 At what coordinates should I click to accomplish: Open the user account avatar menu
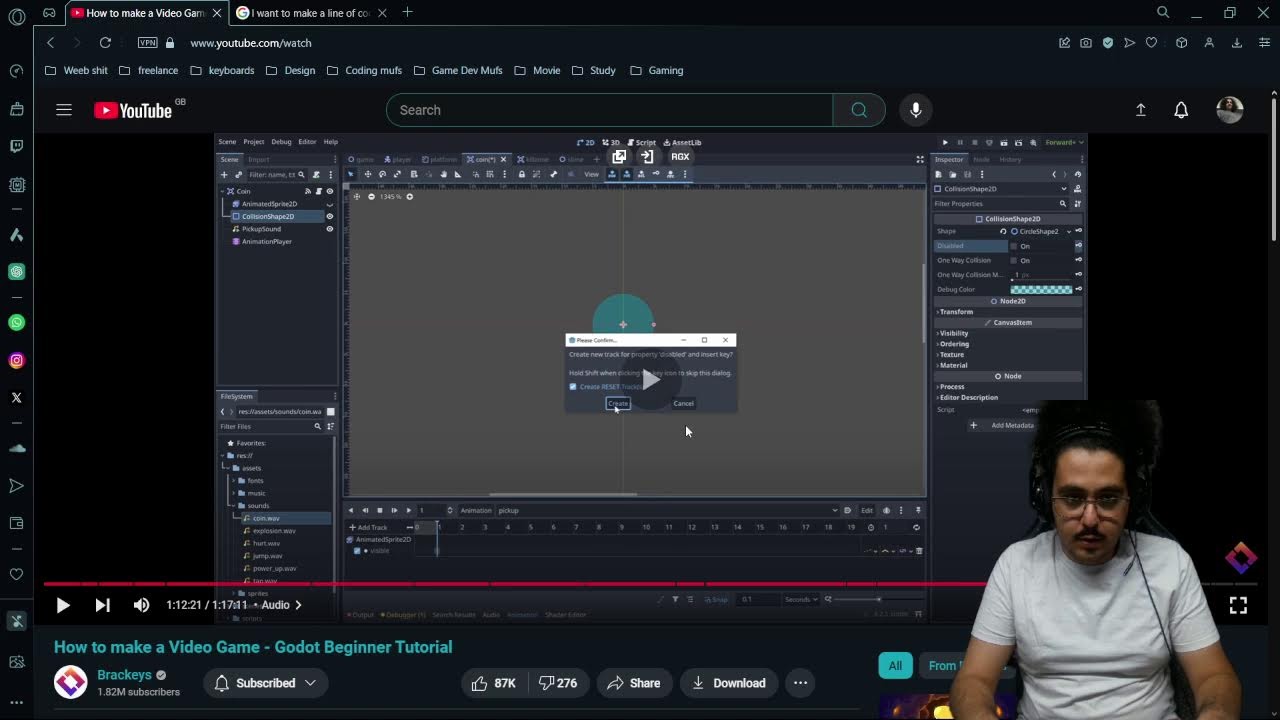pyautogui.click(x=1230, y=110)
